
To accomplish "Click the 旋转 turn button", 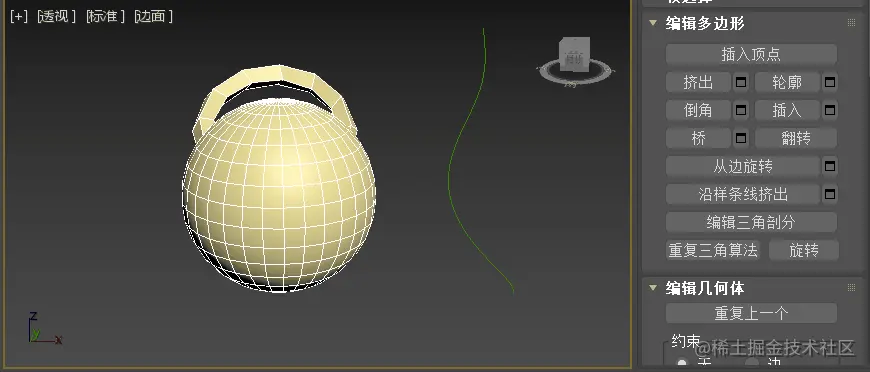I will coord(804,250).
